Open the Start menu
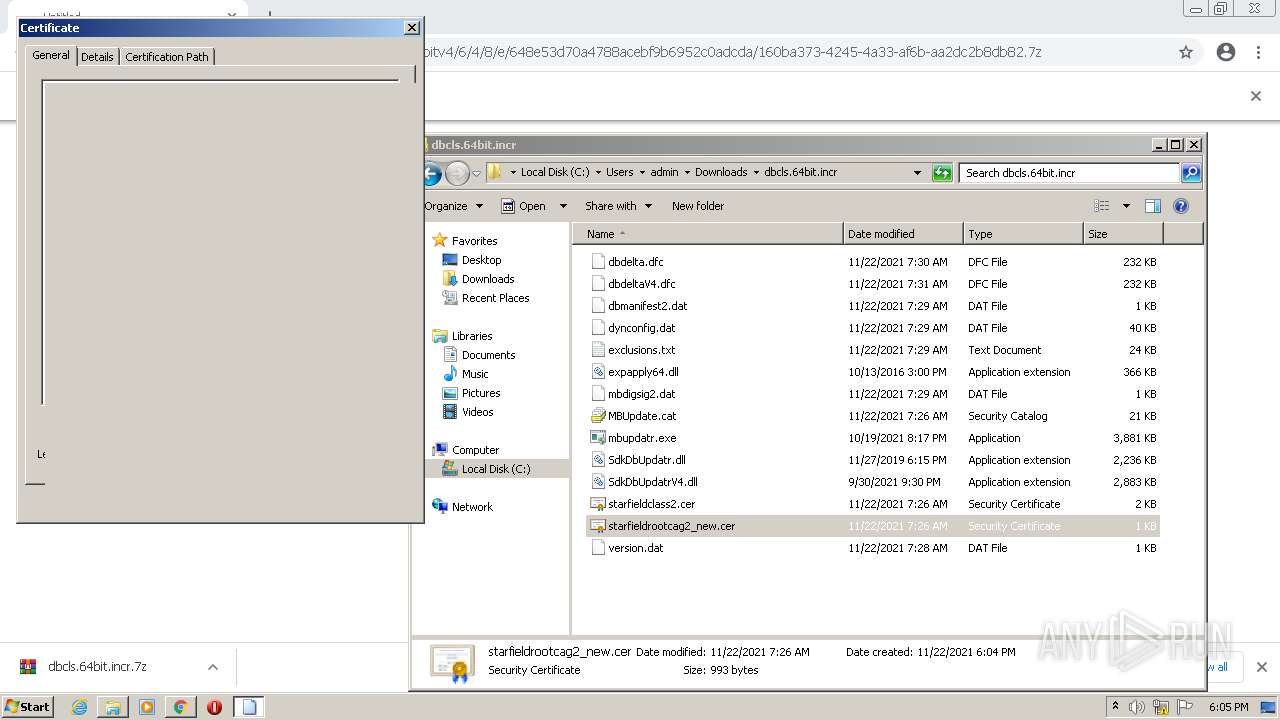The width and height of the screenshot is (1280, 720). (27, 707)
